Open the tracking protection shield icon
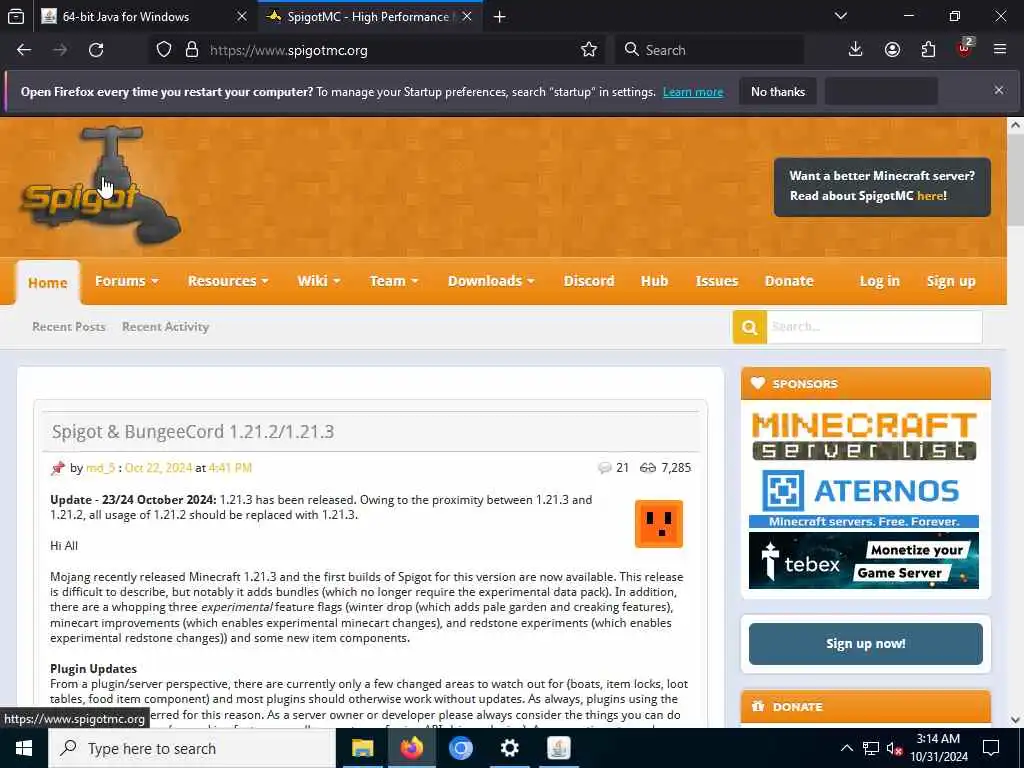The image size is (1024, 768). 164,50
